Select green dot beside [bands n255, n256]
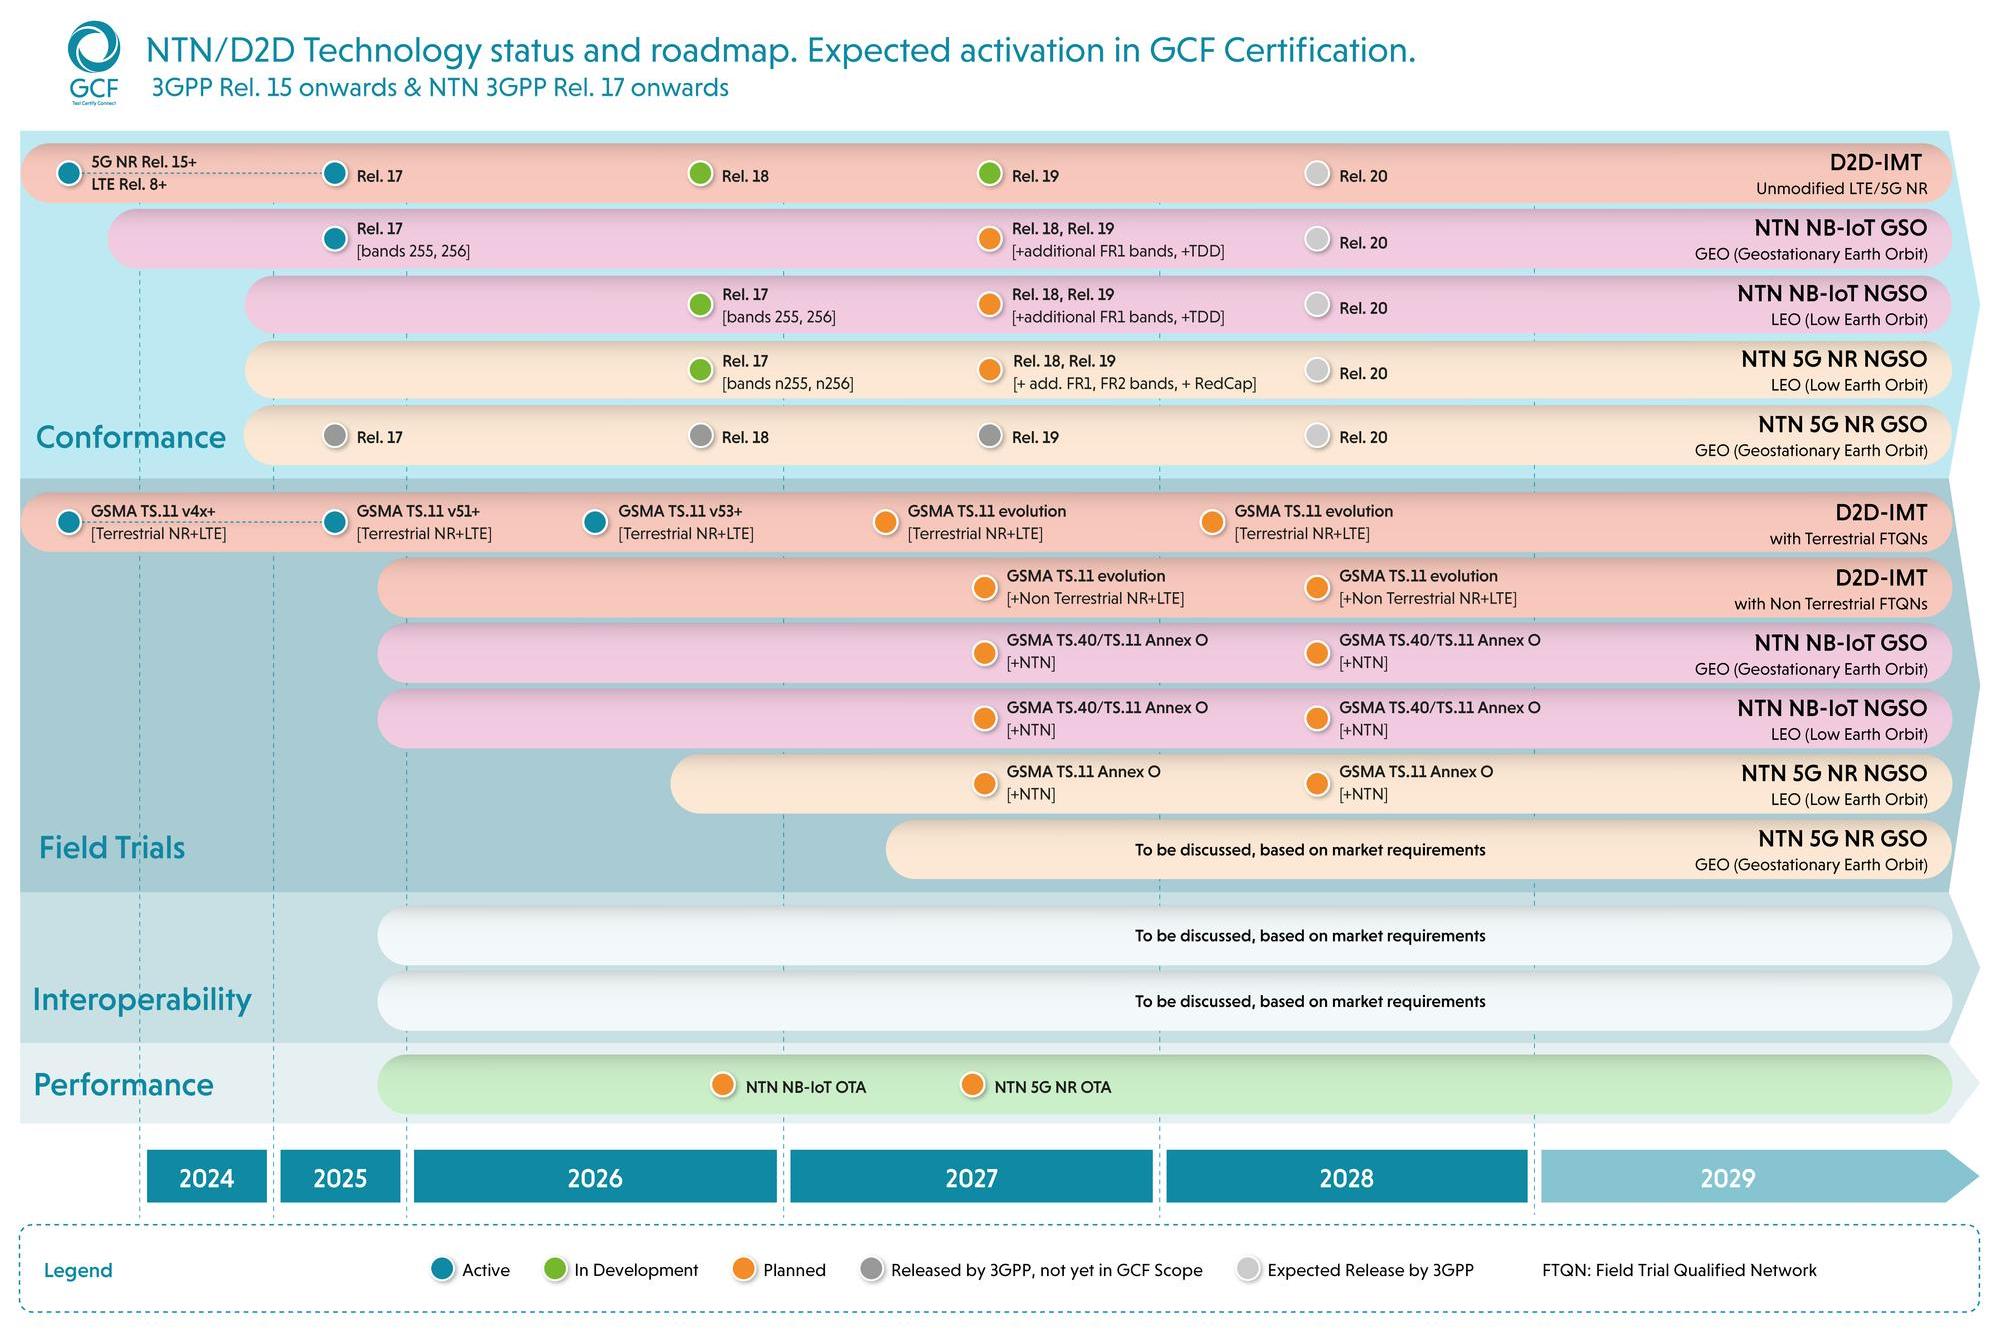The image size is (2000, 1330). (x=701, y=370)
